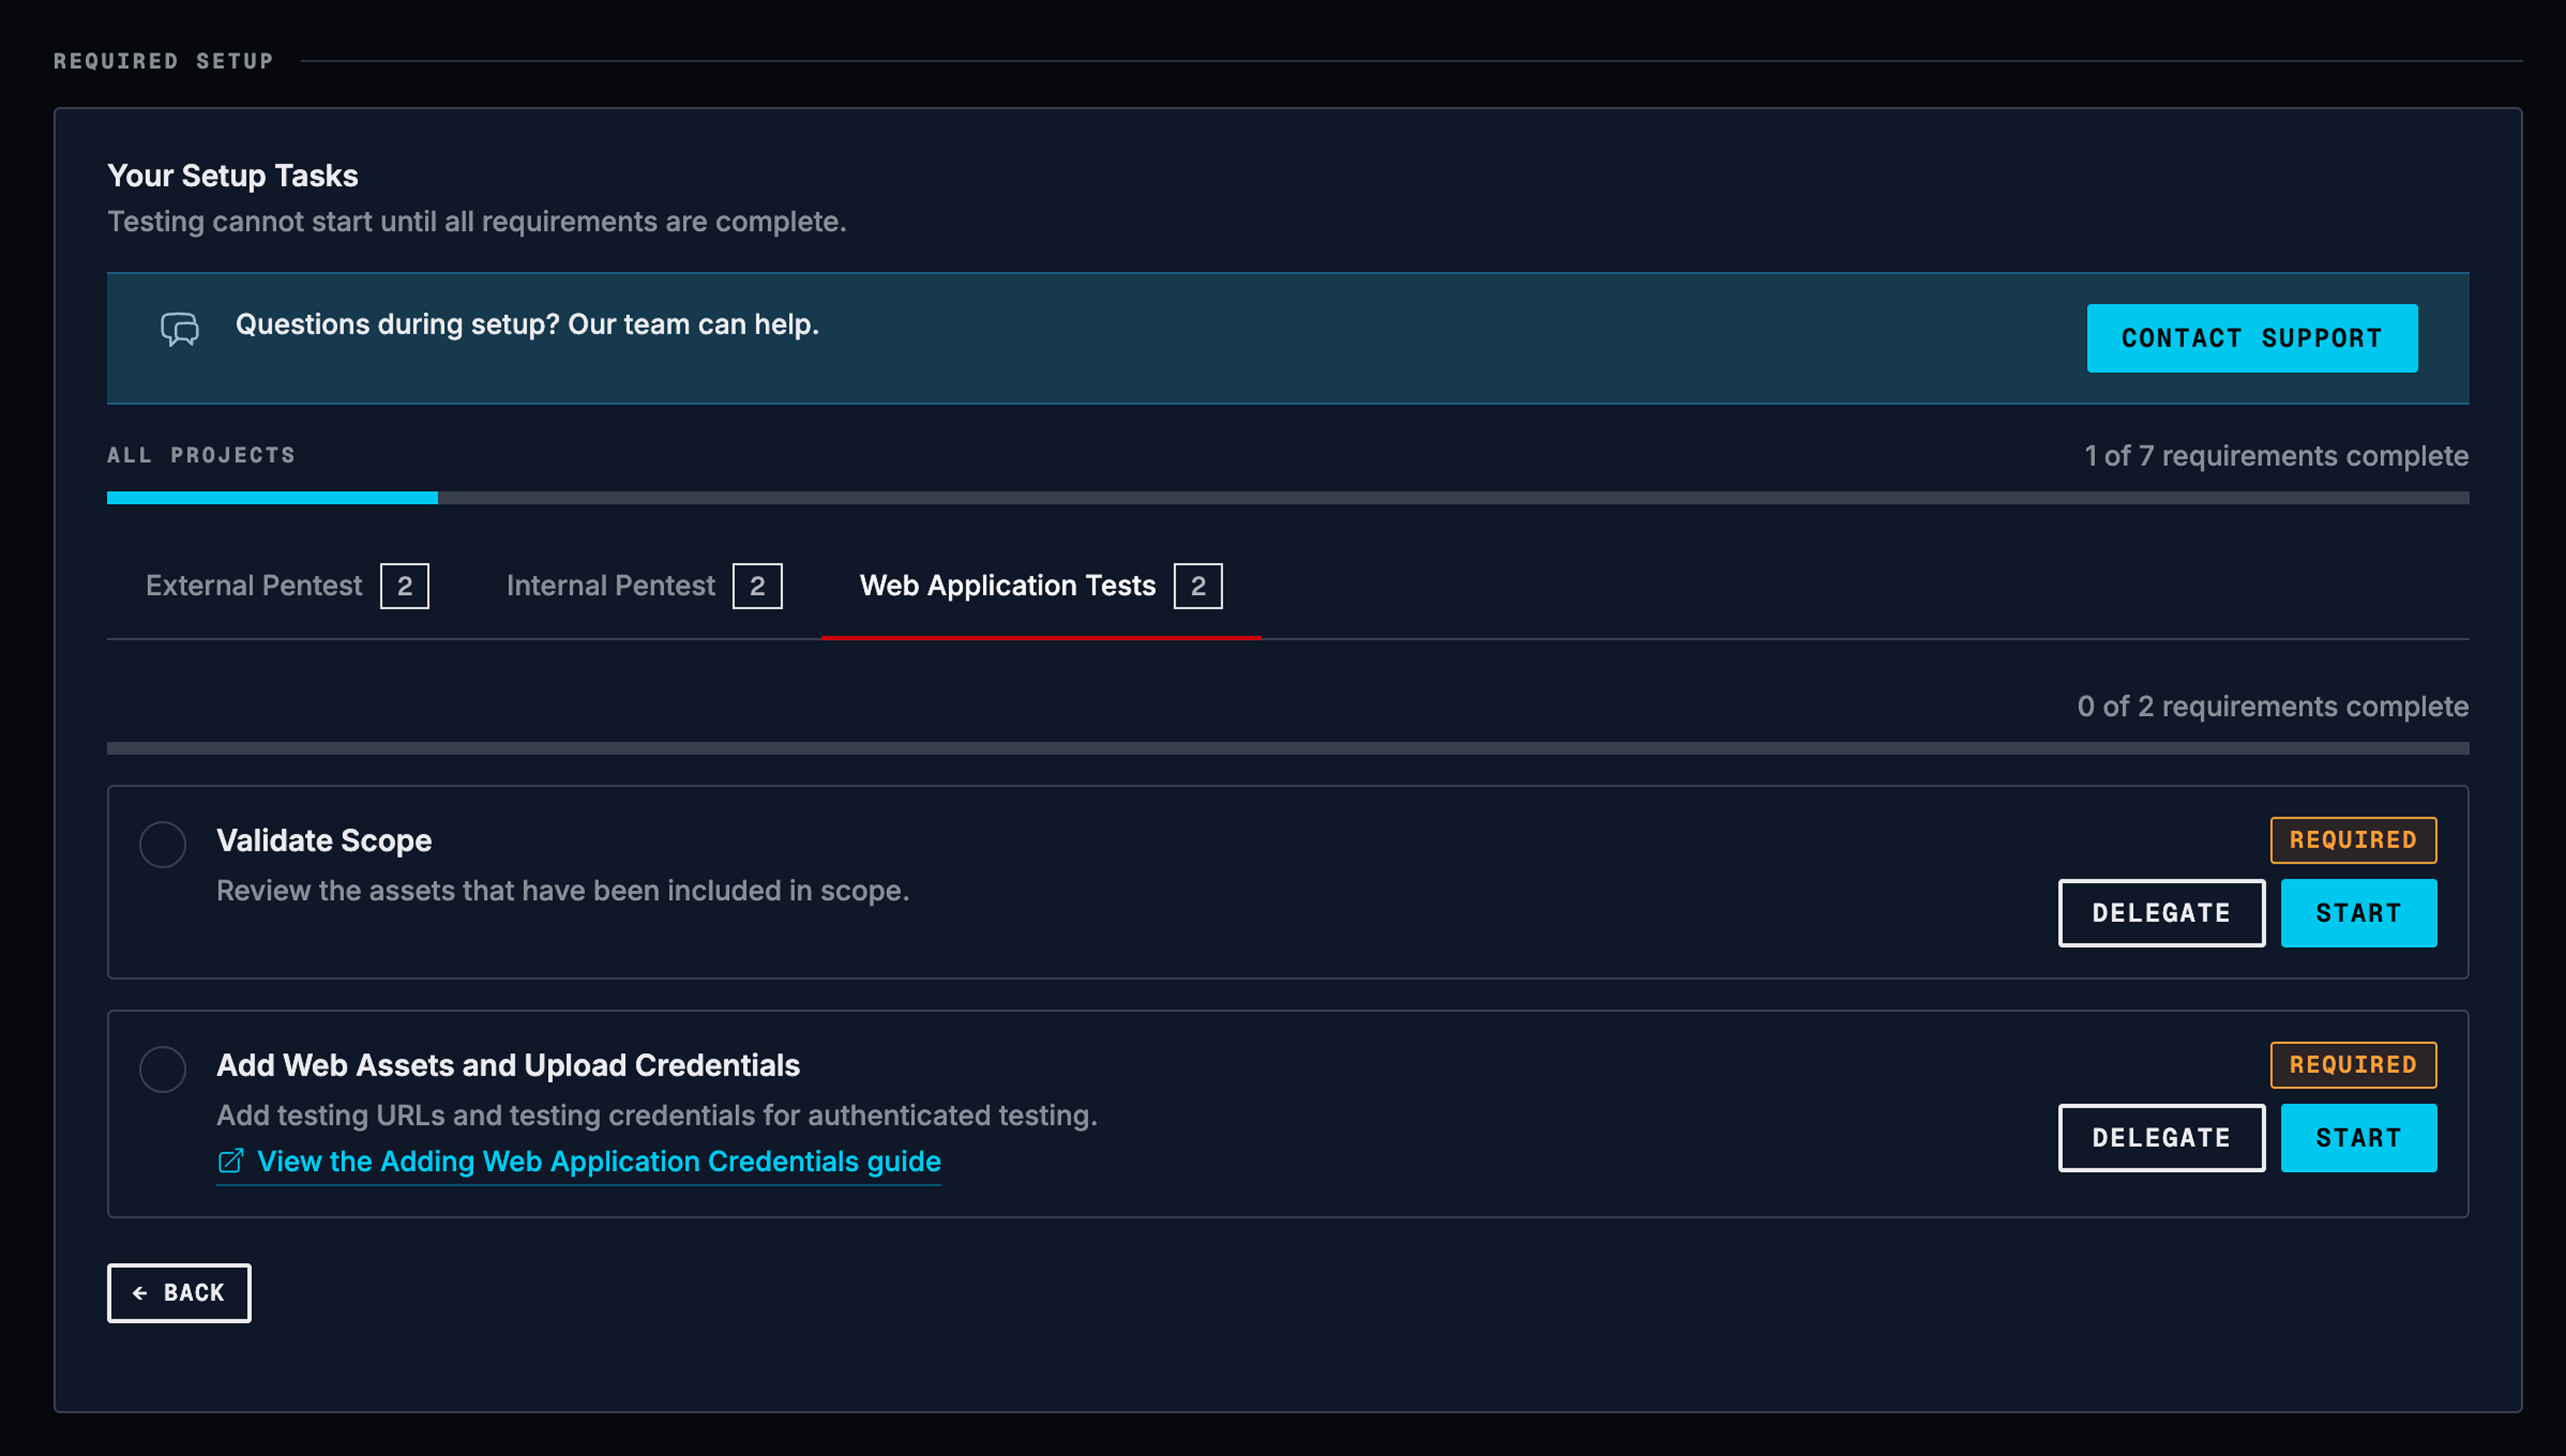Click the 'Required Setup' section header
2566x1456 pixels.
[x=164, y=61]
